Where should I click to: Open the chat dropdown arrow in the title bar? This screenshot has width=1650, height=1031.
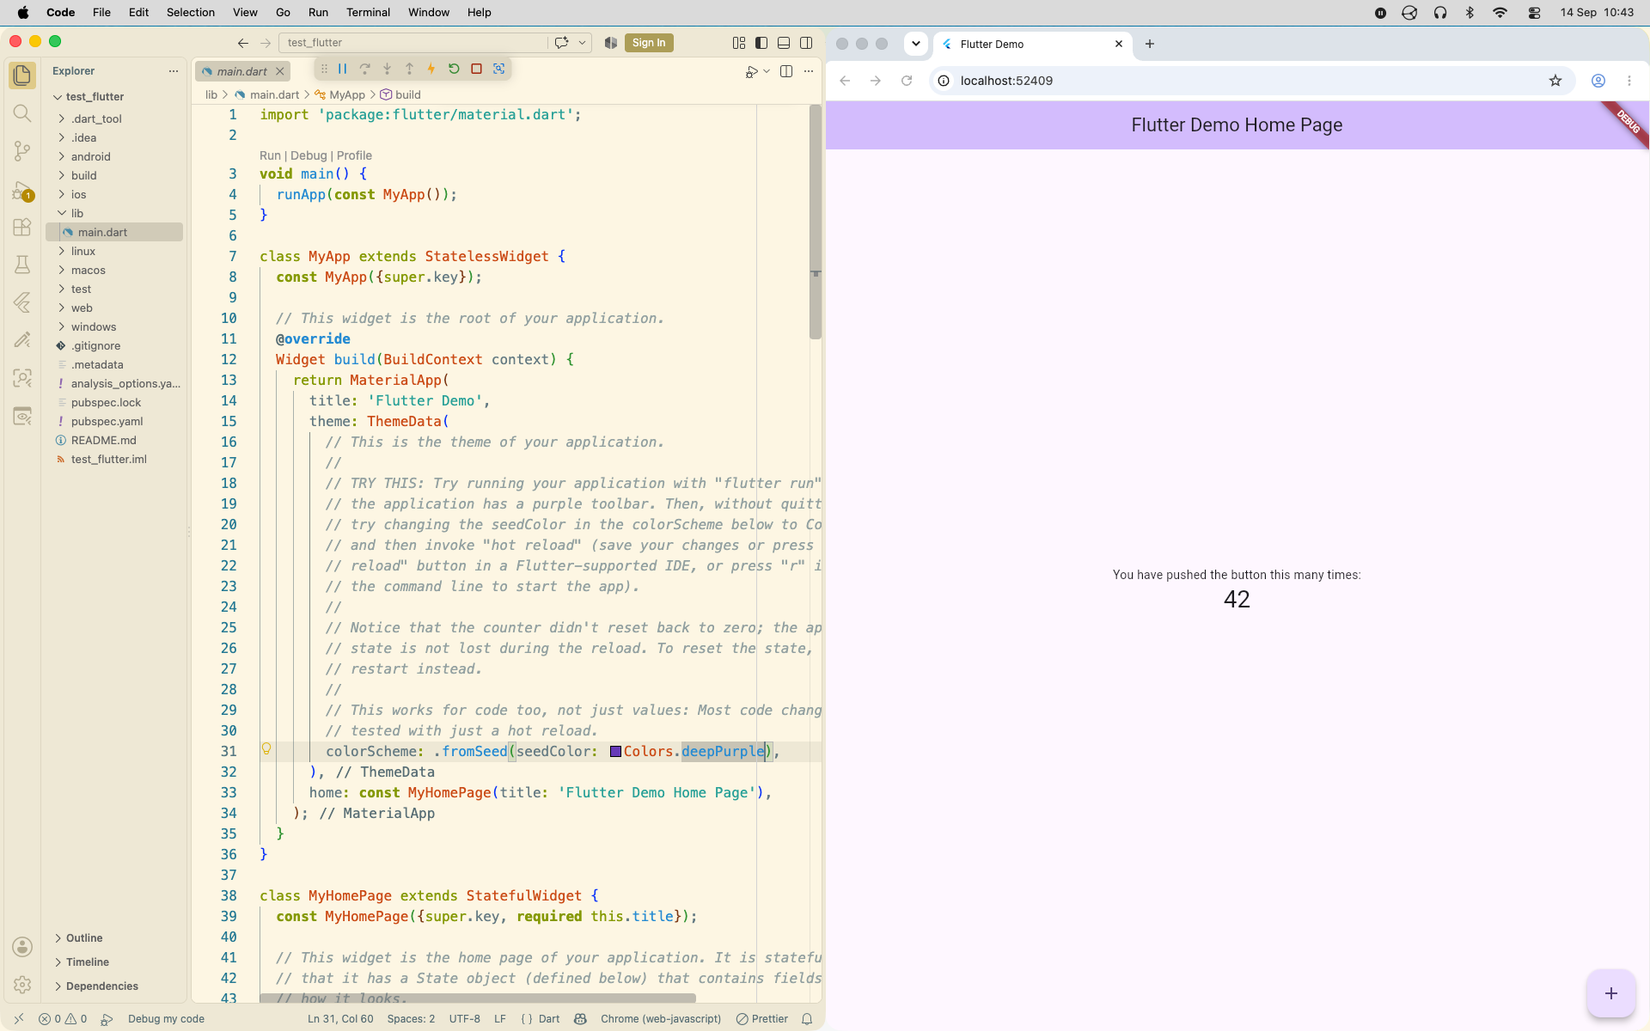point(582,43)
